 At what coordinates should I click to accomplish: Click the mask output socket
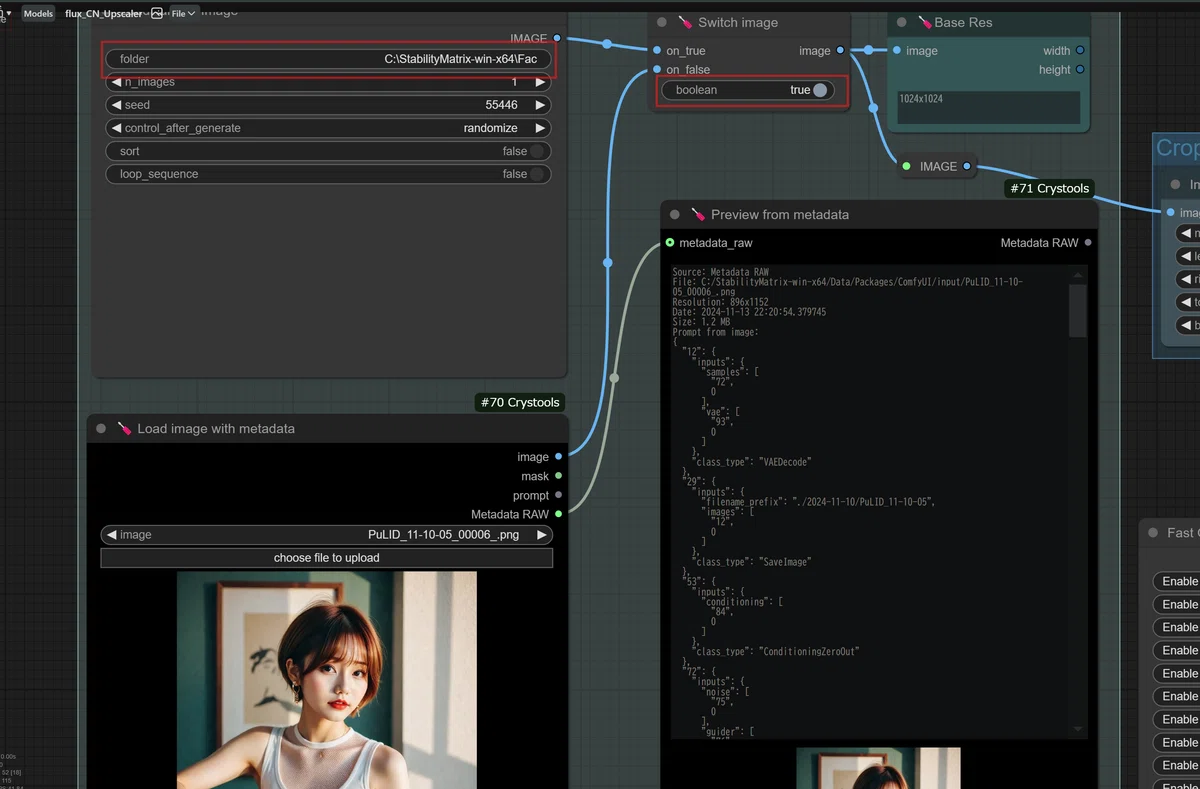[x=558, y=476]
